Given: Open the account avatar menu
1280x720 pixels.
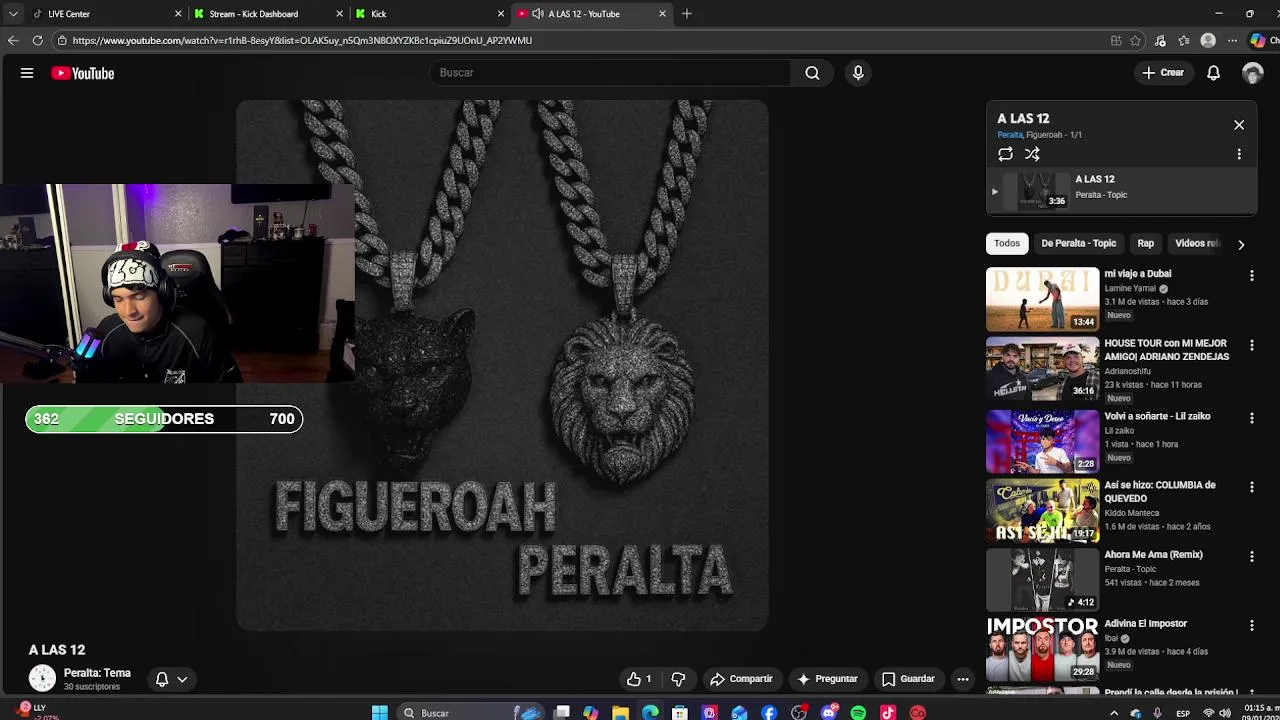Looking at the screenshot, I should click(1252, 73).
